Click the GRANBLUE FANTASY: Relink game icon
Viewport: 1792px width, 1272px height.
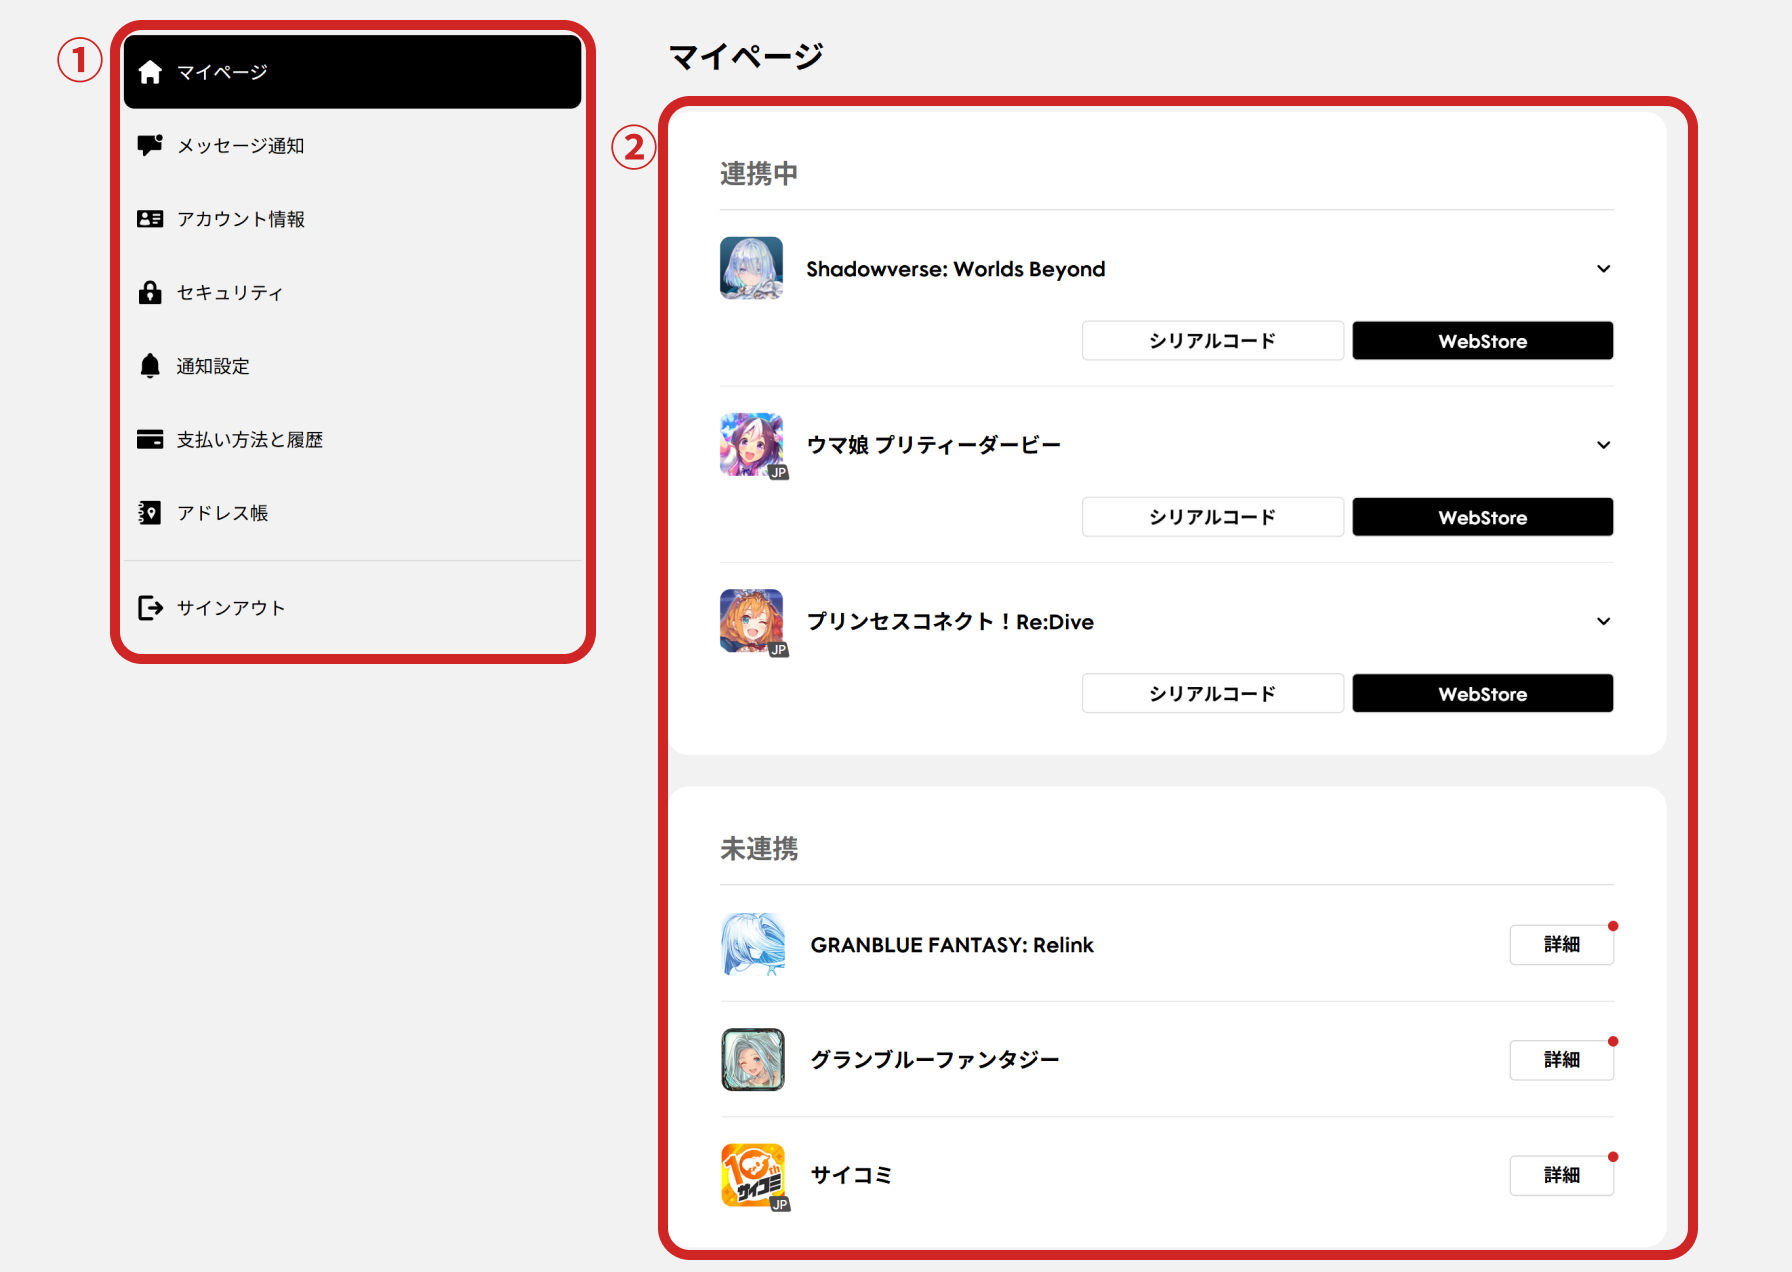point(753,944)
